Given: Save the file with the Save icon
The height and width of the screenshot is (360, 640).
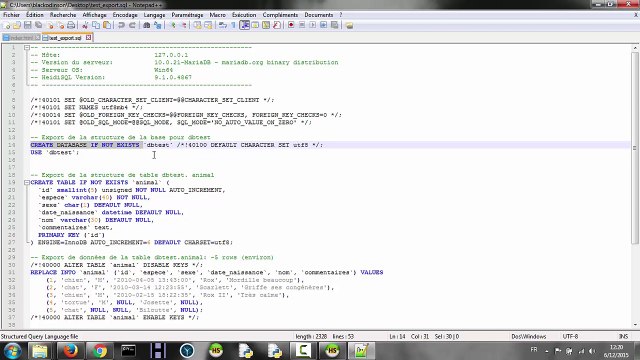Looking at the screenshot, I should 27,25.
